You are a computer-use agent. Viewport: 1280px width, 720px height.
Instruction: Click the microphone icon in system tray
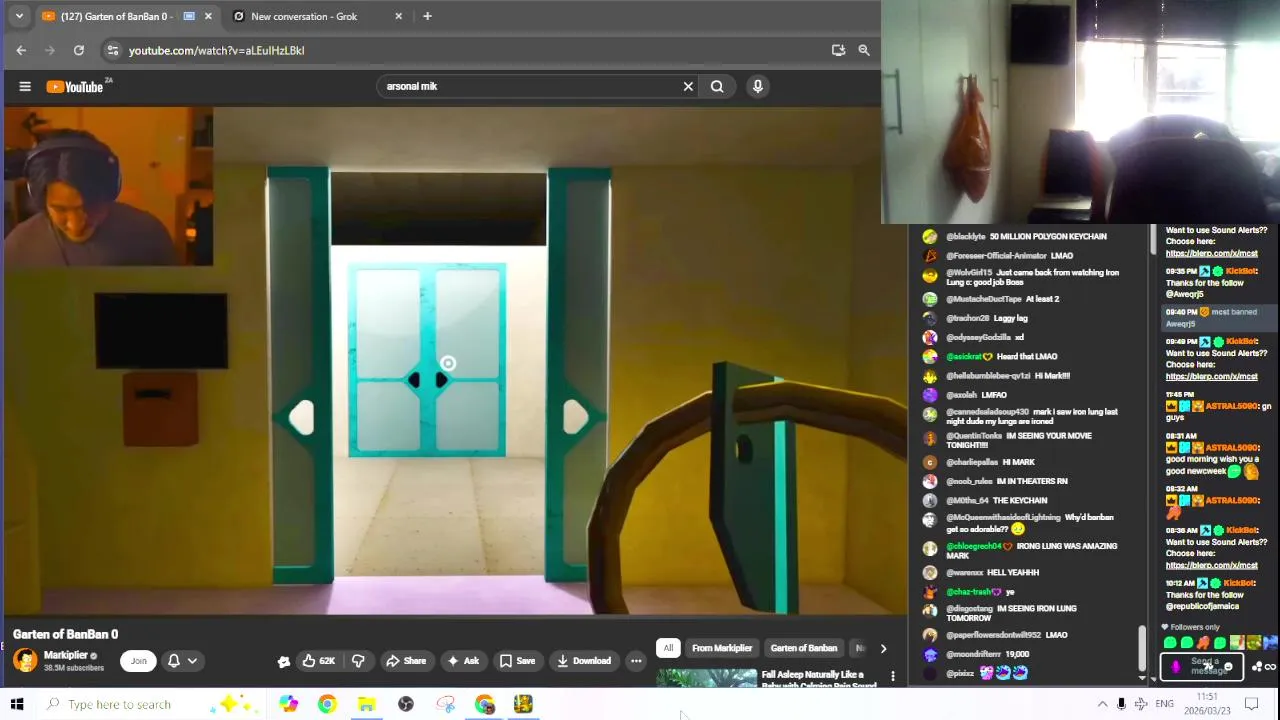point(1121,704)
